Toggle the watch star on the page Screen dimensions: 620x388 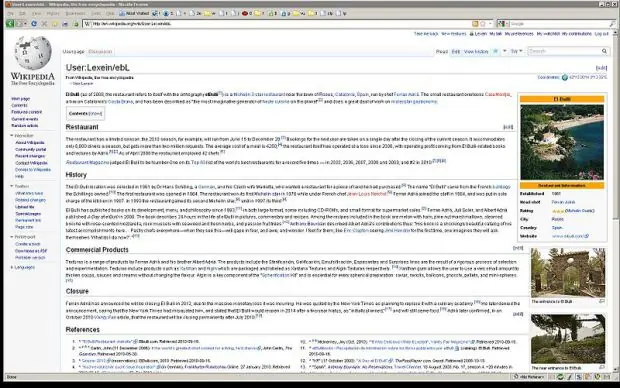(x=495, y=51)
